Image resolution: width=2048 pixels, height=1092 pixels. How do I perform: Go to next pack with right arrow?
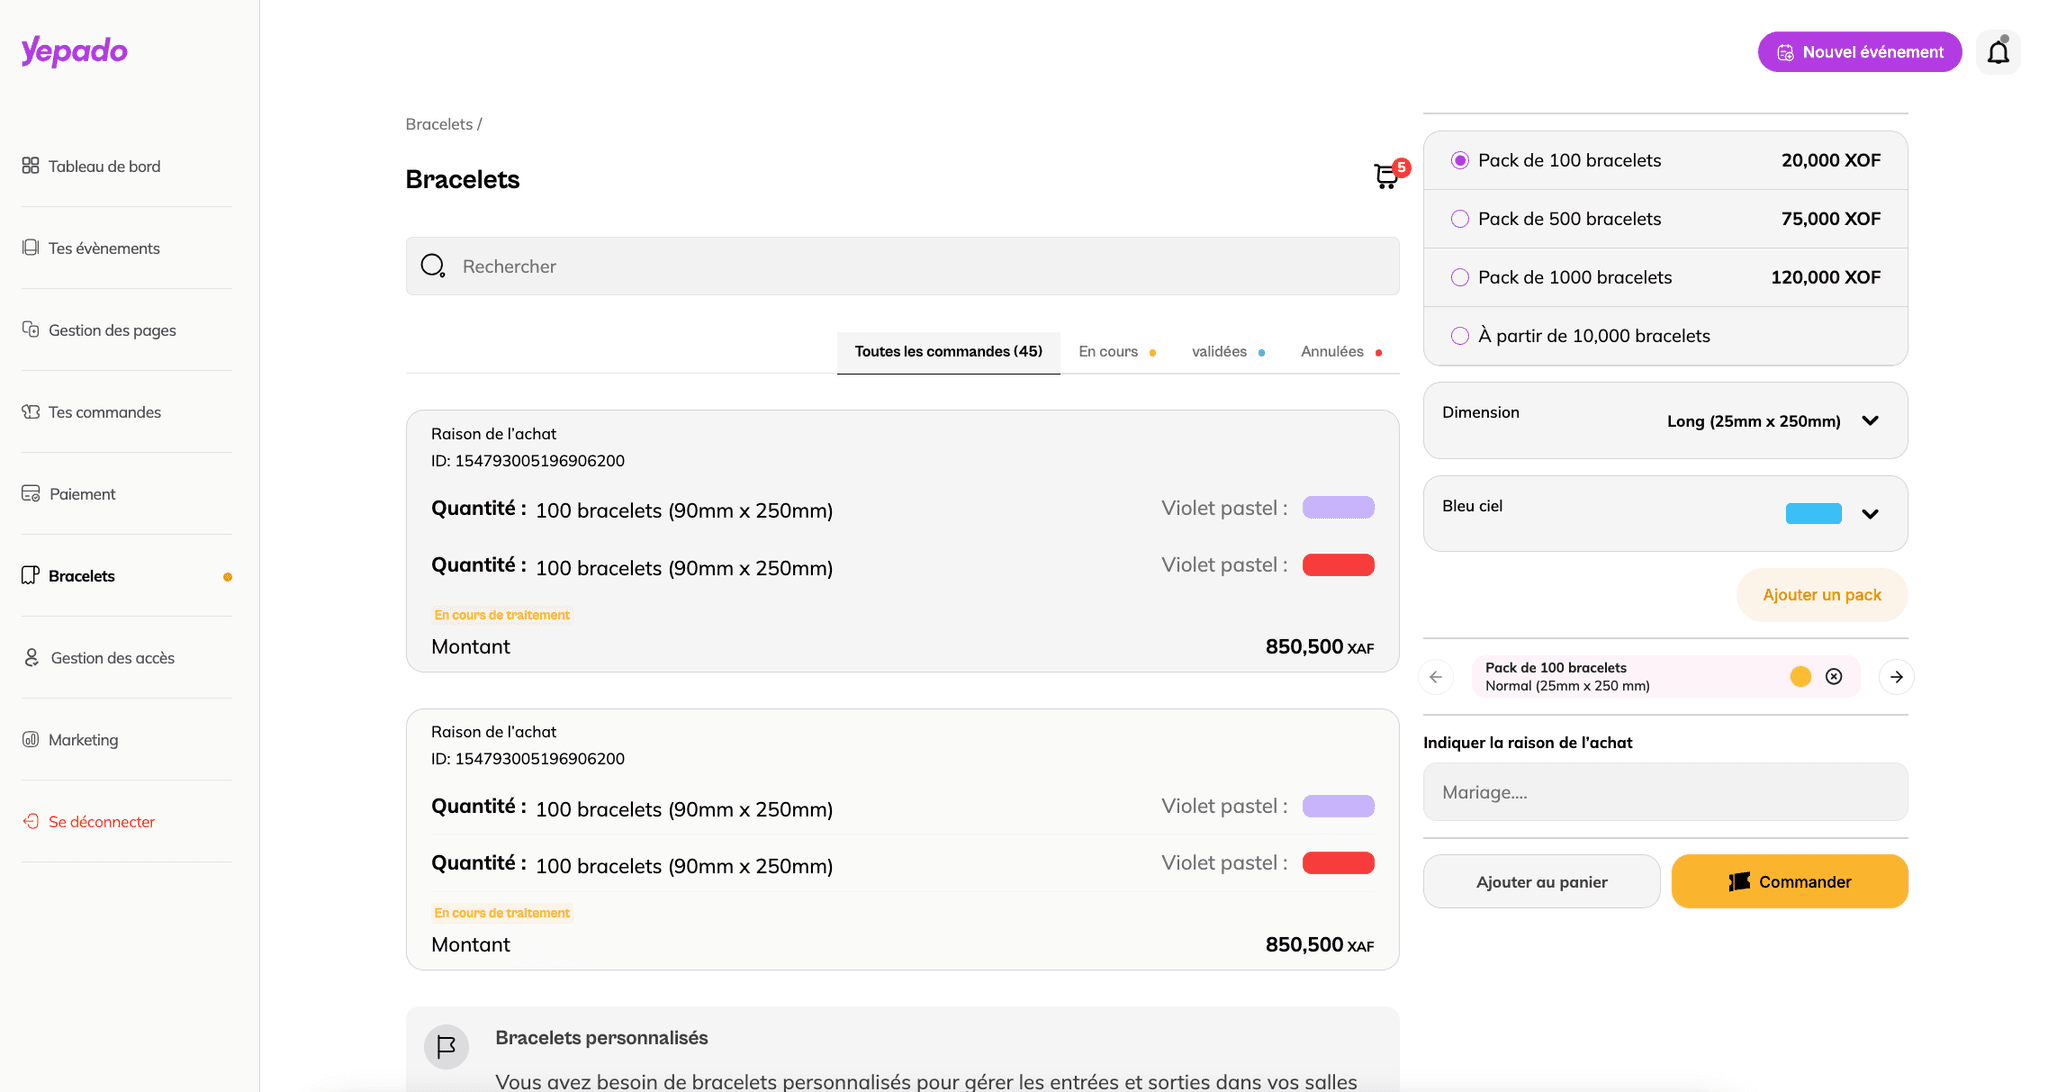click(x=1896, y=677)
